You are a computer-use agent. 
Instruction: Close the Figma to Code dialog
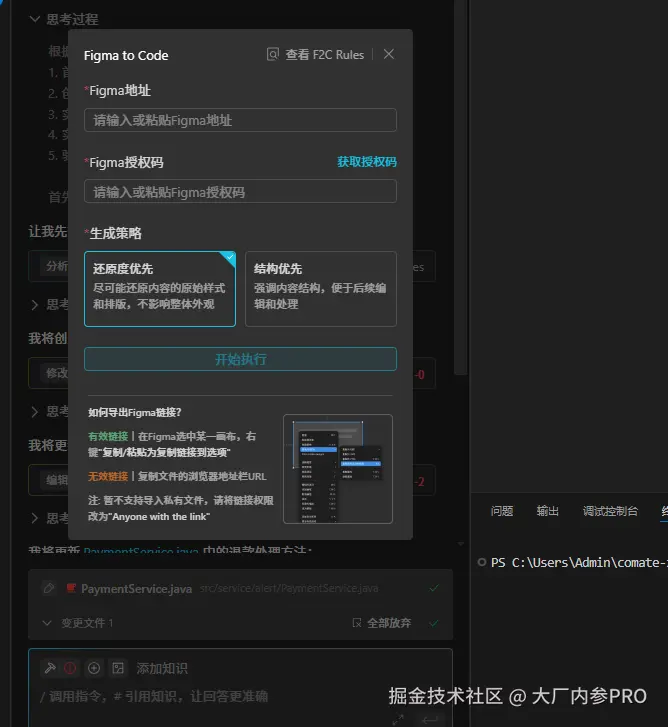click(x=388, y=54)
